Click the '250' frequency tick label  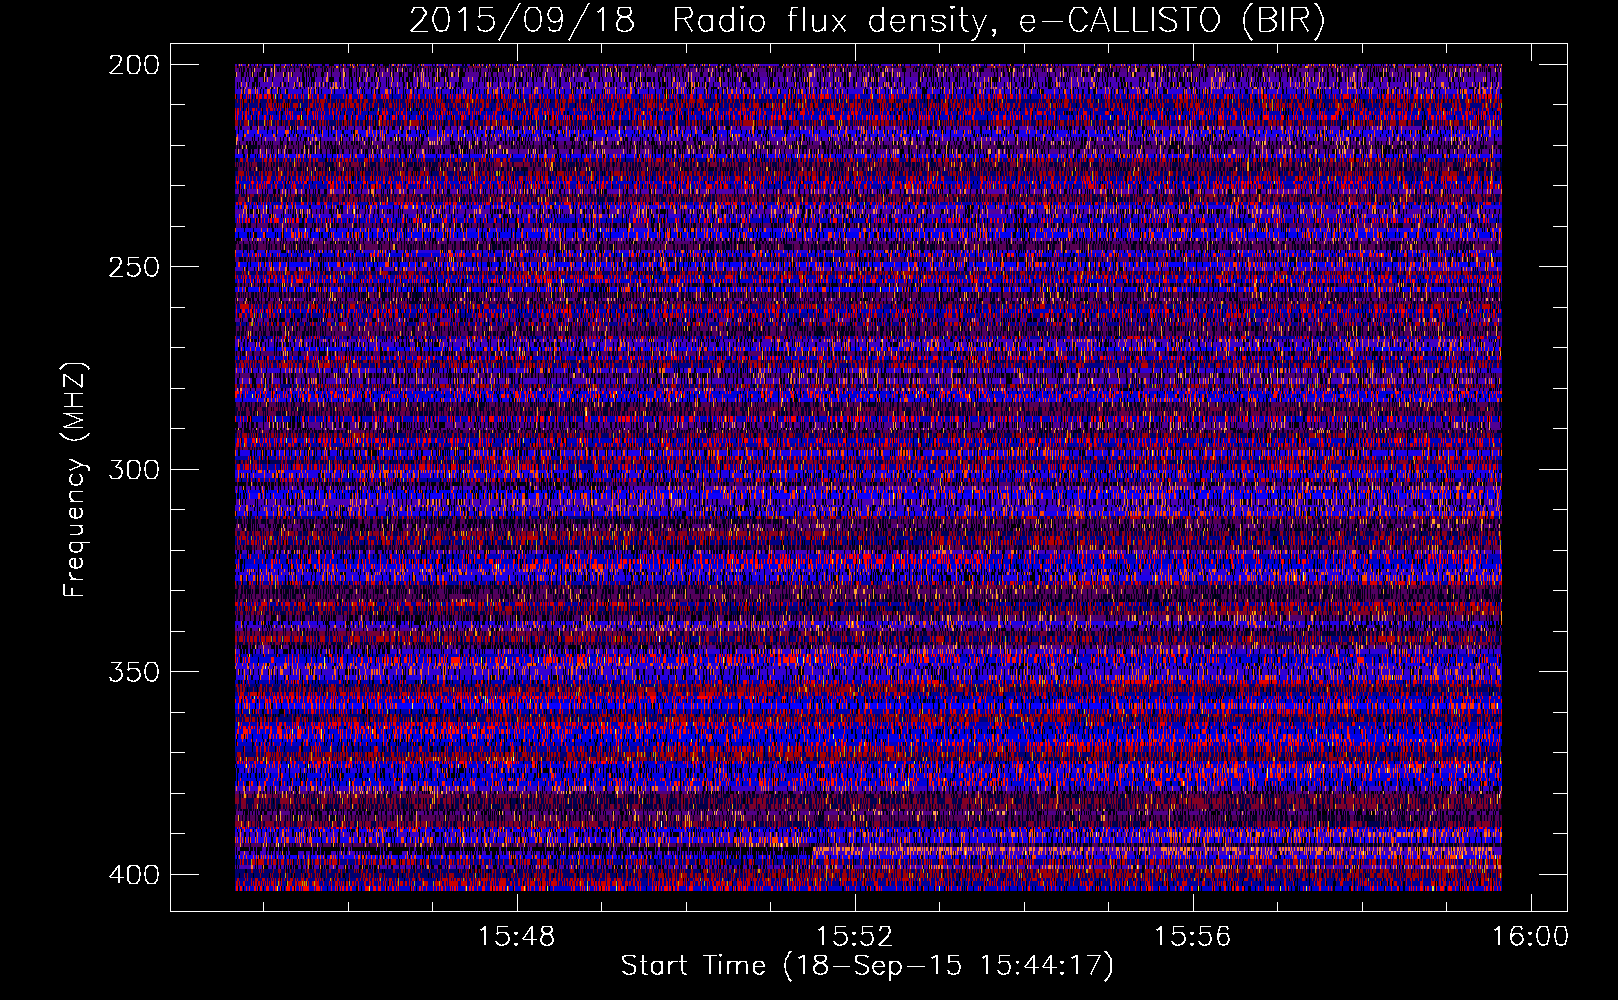tap(132, 267)
